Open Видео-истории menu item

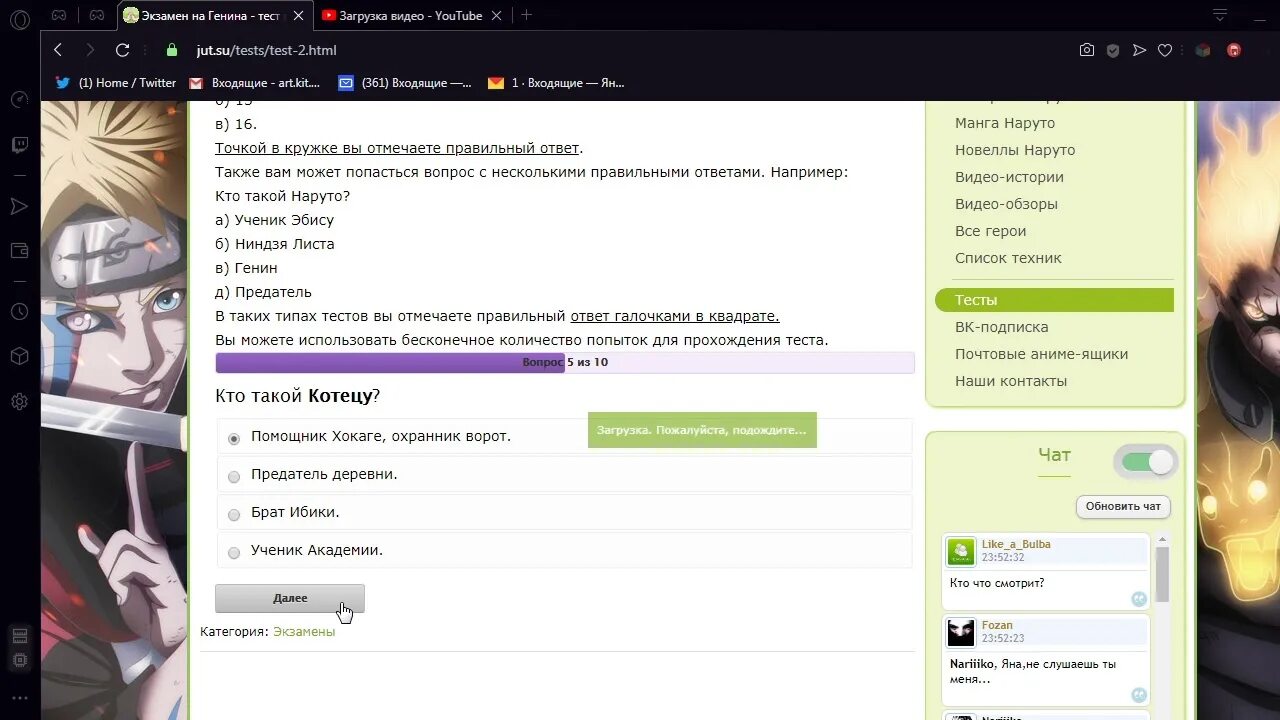[1009, 177]
